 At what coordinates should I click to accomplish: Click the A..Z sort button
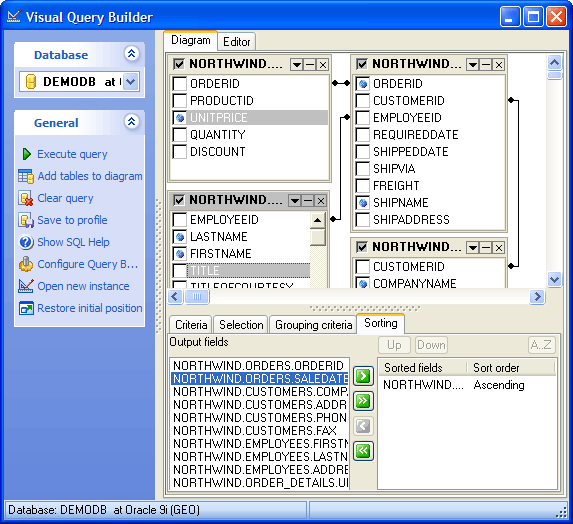pos(541,345)
